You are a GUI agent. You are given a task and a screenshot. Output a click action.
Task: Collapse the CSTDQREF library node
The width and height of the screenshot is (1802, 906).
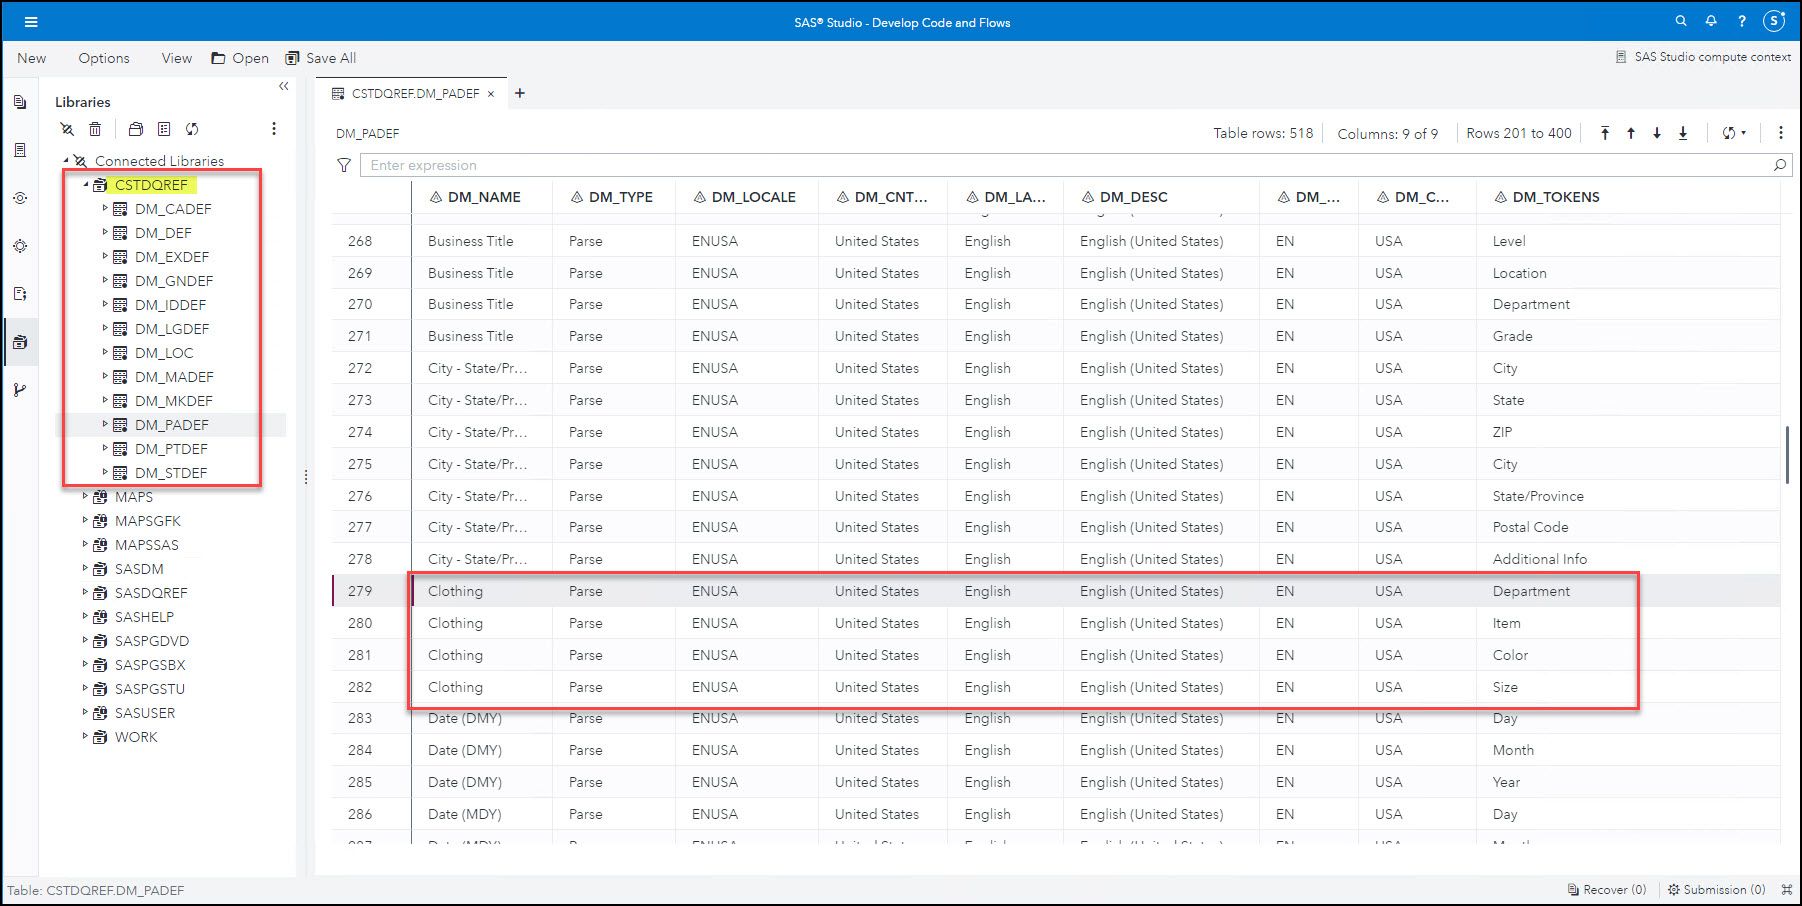pos(85,184)
